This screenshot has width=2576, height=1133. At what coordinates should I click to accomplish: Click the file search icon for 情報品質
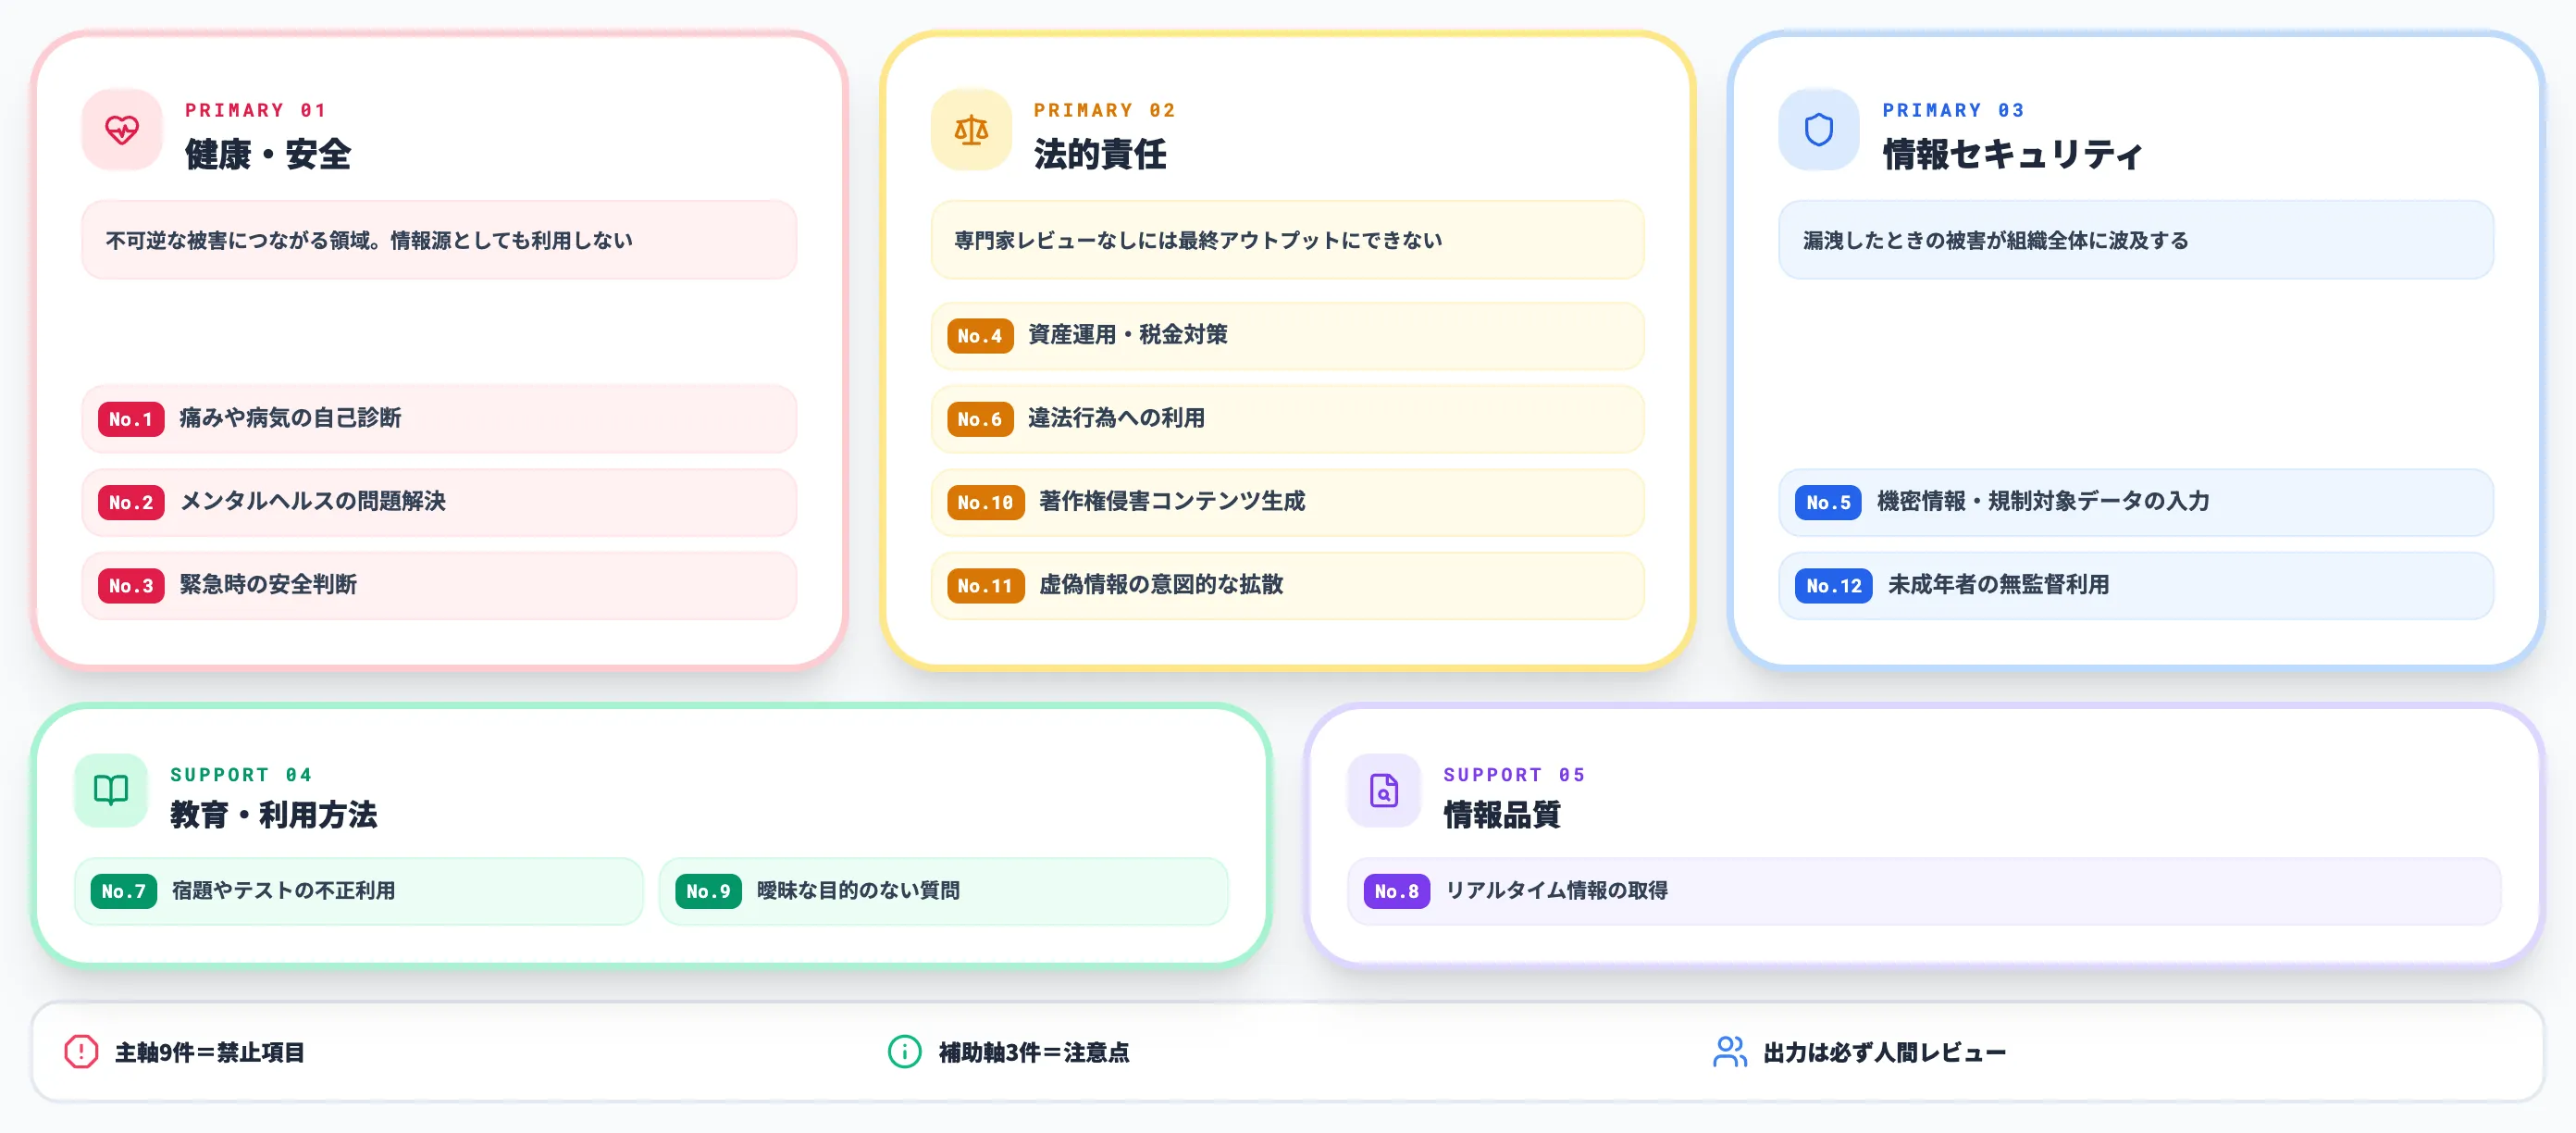click(x=1384, y=790)
